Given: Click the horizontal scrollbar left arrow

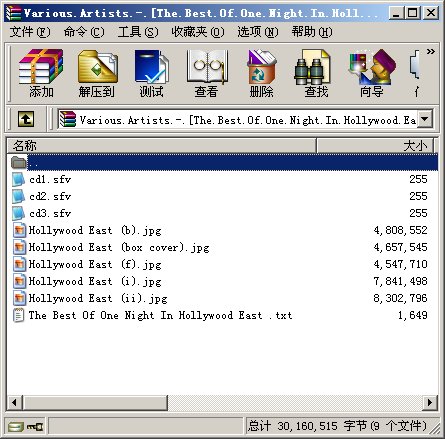Looking at the screenshot, I should (15, 403).
